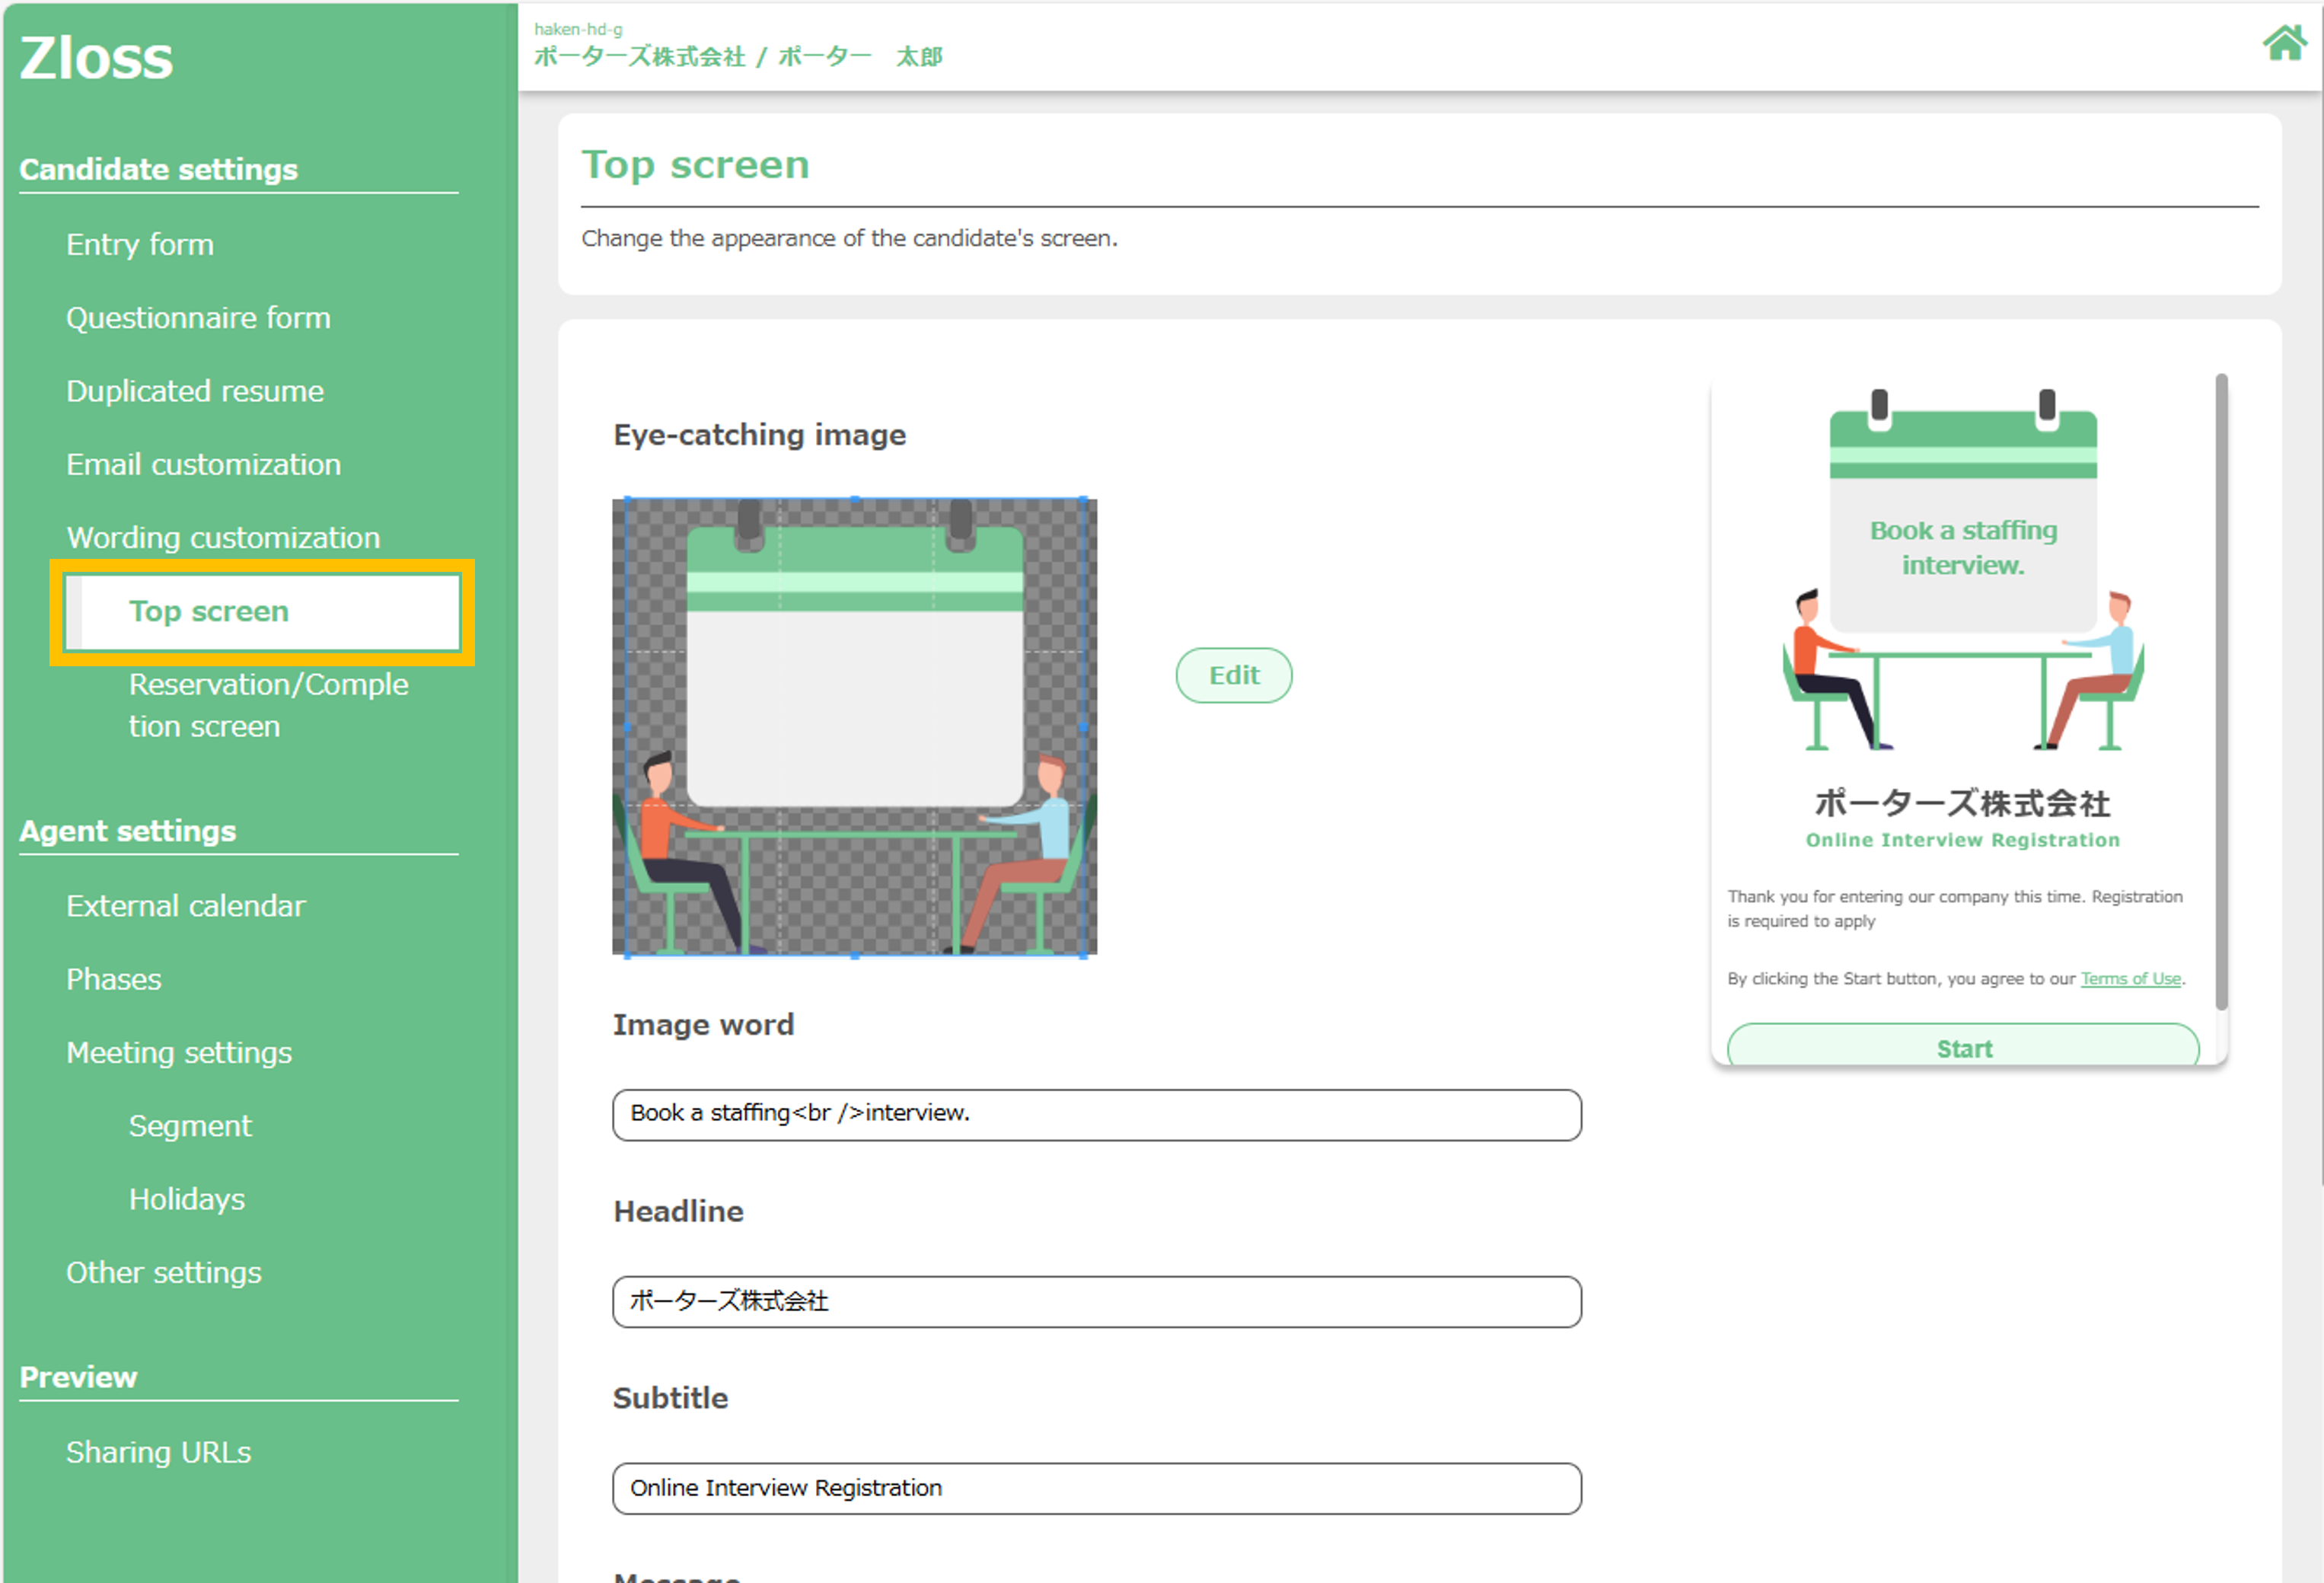This screenshot has height=1583, width=2324.
Task: Click the Subtitle input field
Action: pos(1096,1488)
